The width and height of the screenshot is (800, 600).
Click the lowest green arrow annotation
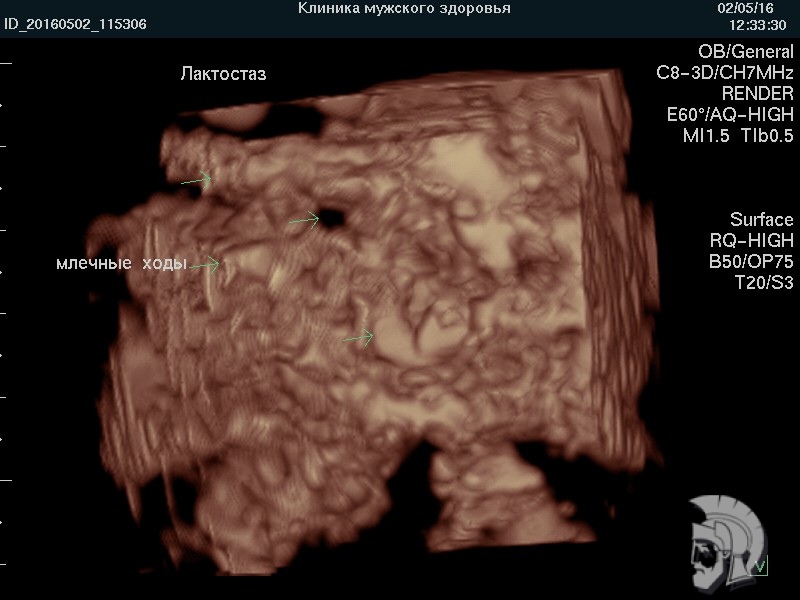pos(358,338)
